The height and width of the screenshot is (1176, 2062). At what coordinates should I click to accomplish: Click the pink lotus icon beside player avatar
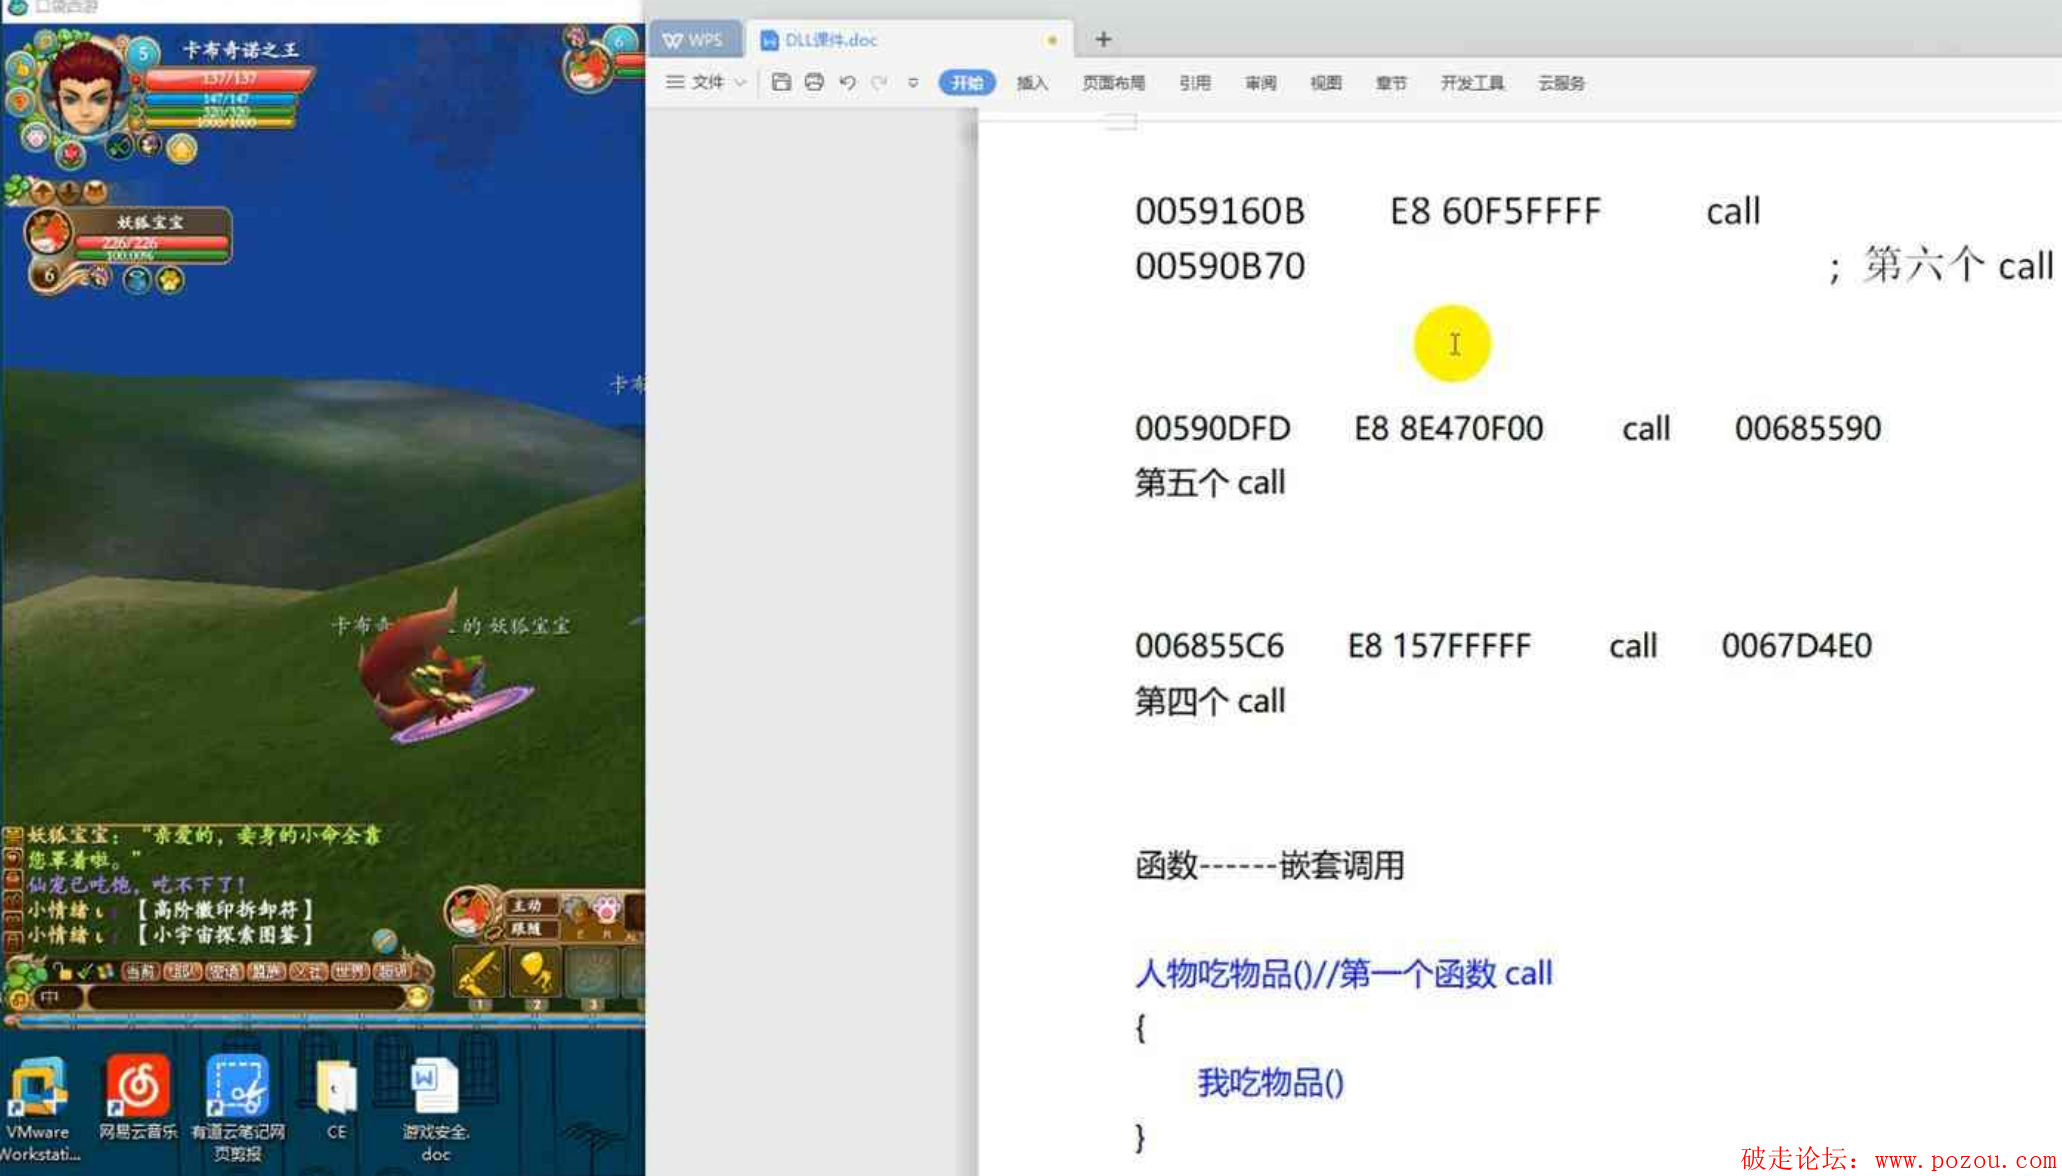point(36,136)
